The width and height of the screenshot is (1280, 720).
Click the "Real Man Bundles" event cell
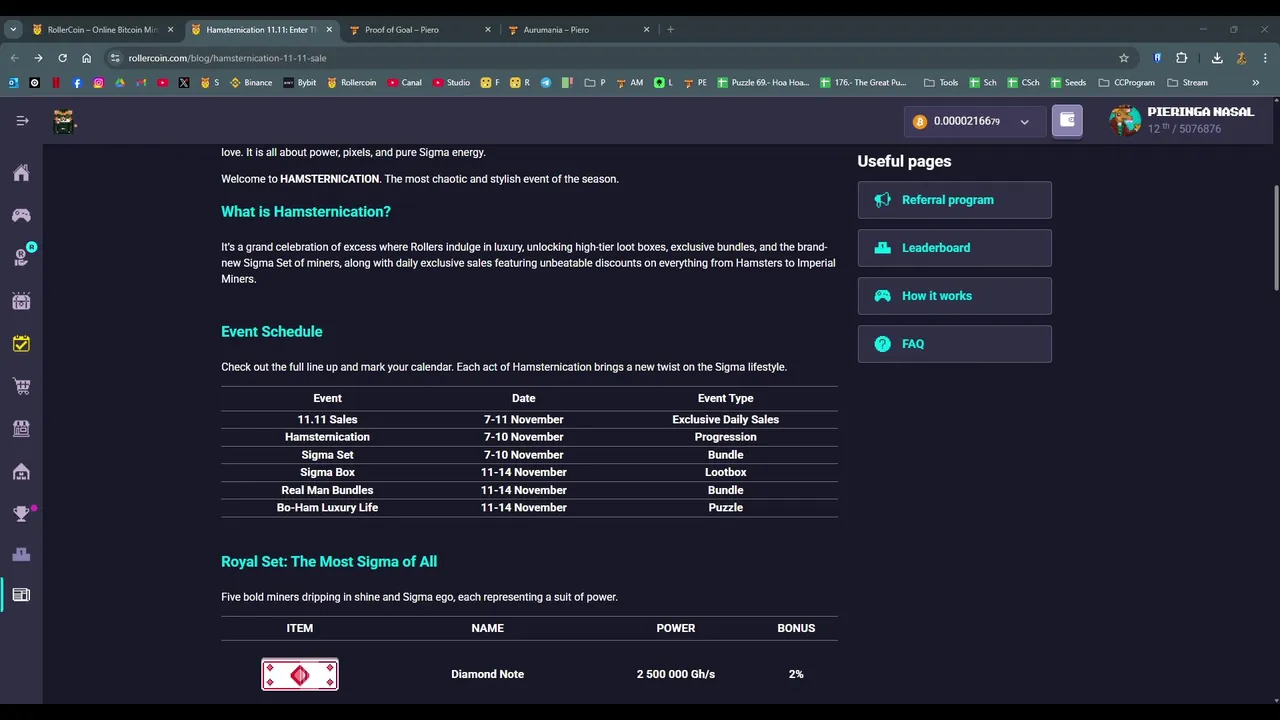[x=327, y=490]
